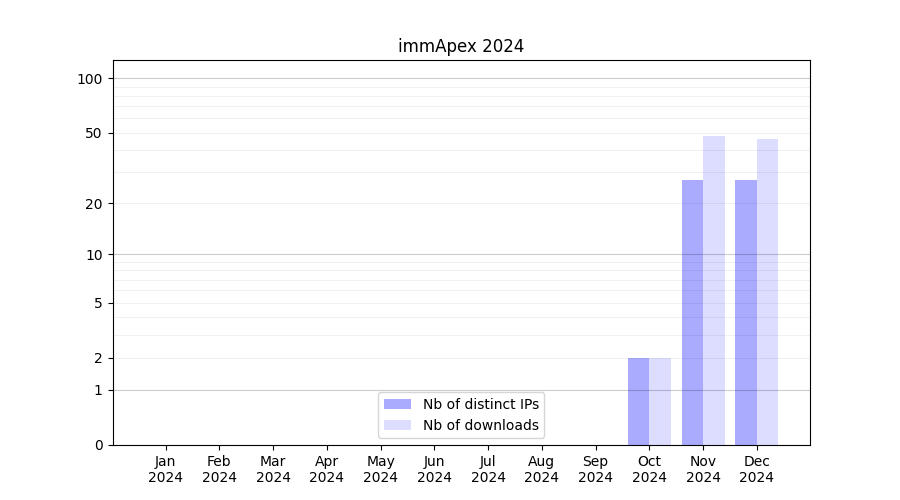The width and height of the screenshot is (900, 500).
Task: Click the Nov 2024 downloads bar
Action: point(714,290)
